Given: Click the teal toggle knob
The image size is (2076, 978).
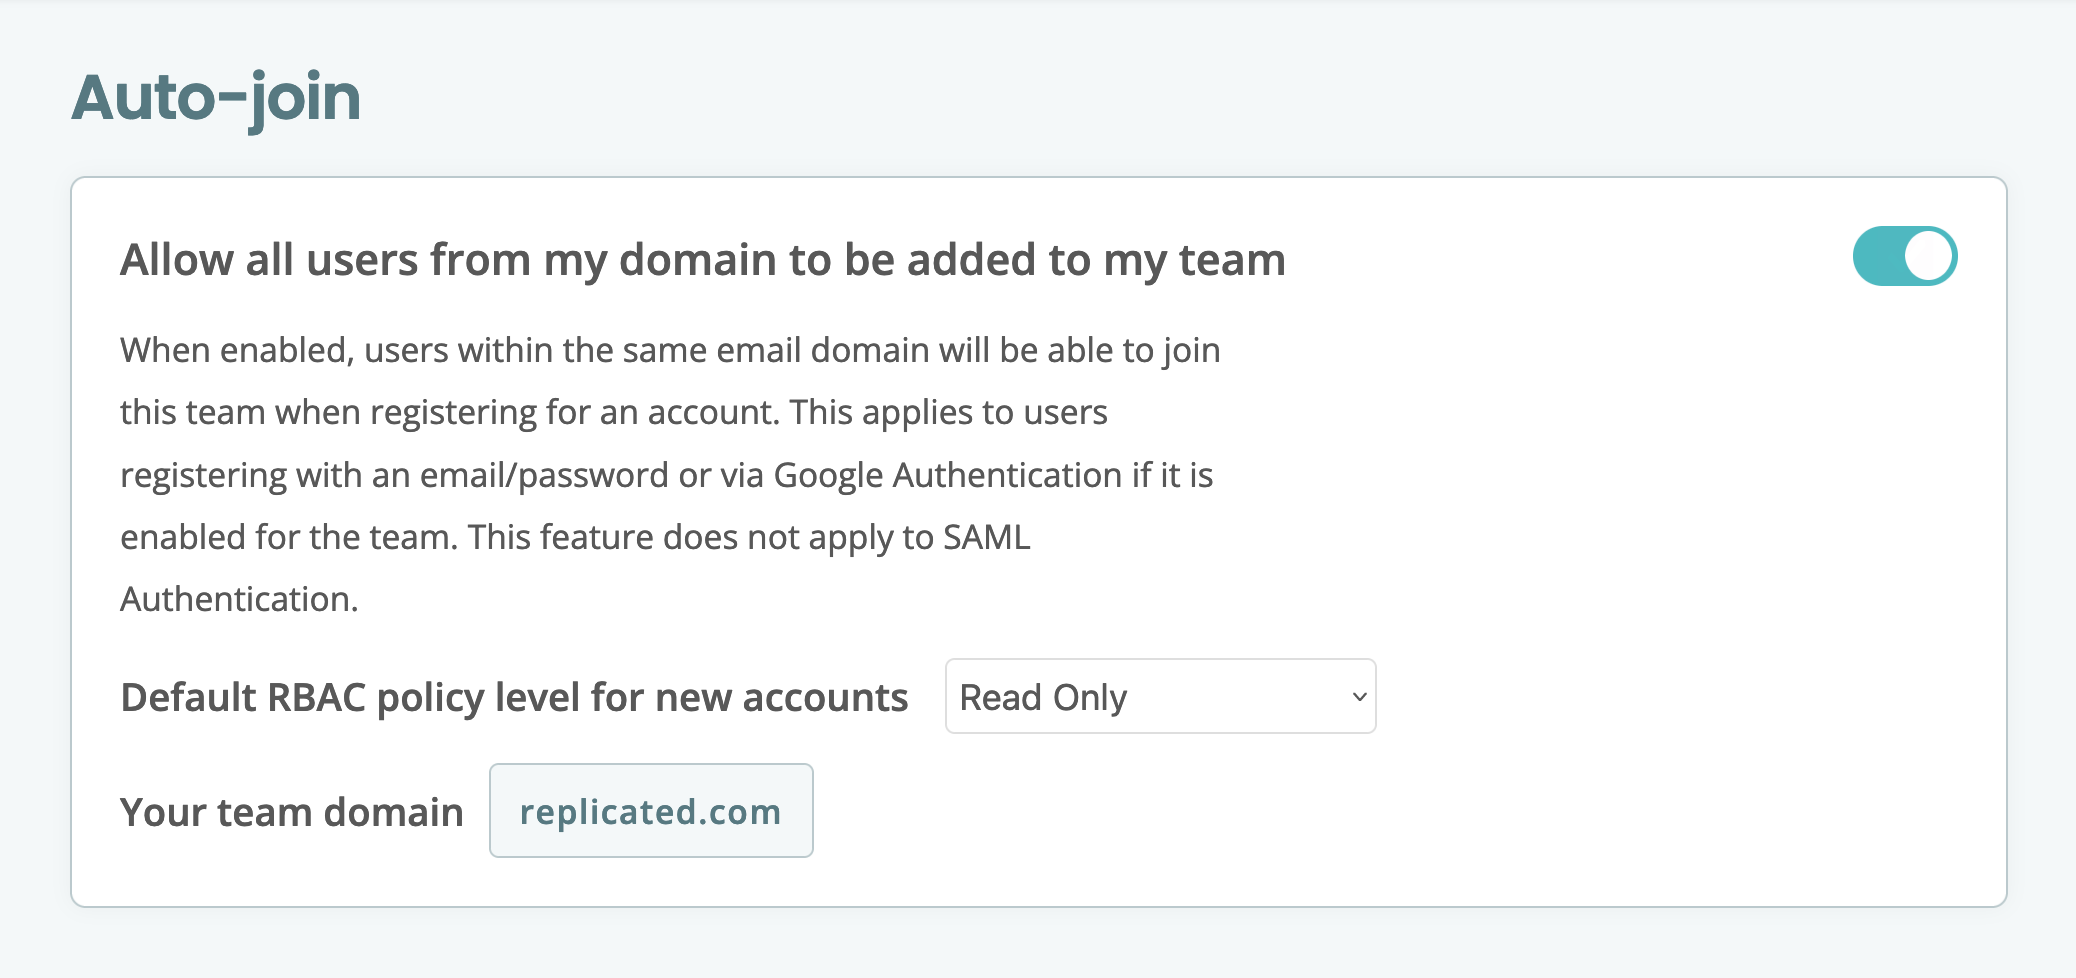Looking at the screenshot, I should 1928,256.
